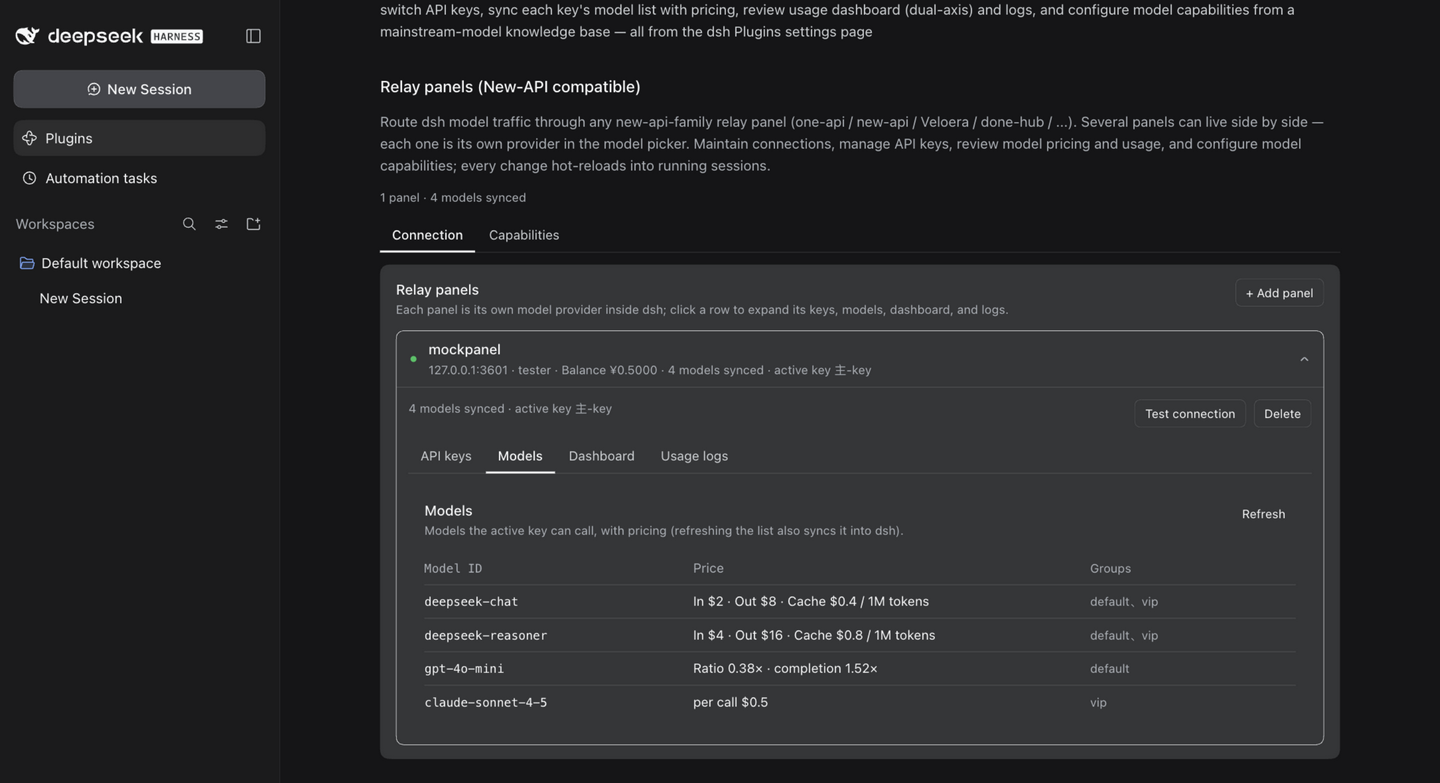
Task: Click the HARNESS badge label
Action: pyautogui.click(x=177, y=37)
